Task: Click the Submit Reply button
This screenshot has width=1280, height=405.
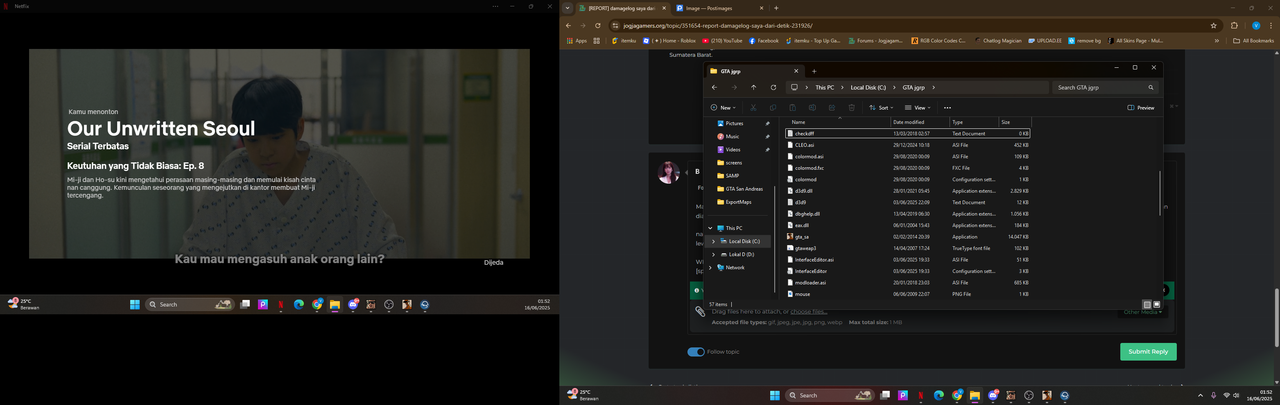Action: tap(1148, 352)
